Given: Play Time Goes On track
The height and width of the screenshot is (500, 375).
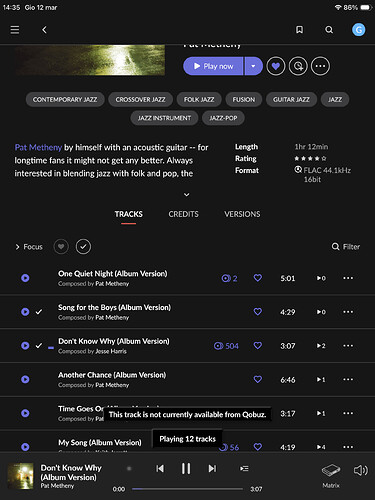Looking at the screenshot, I should coord(25,413).
